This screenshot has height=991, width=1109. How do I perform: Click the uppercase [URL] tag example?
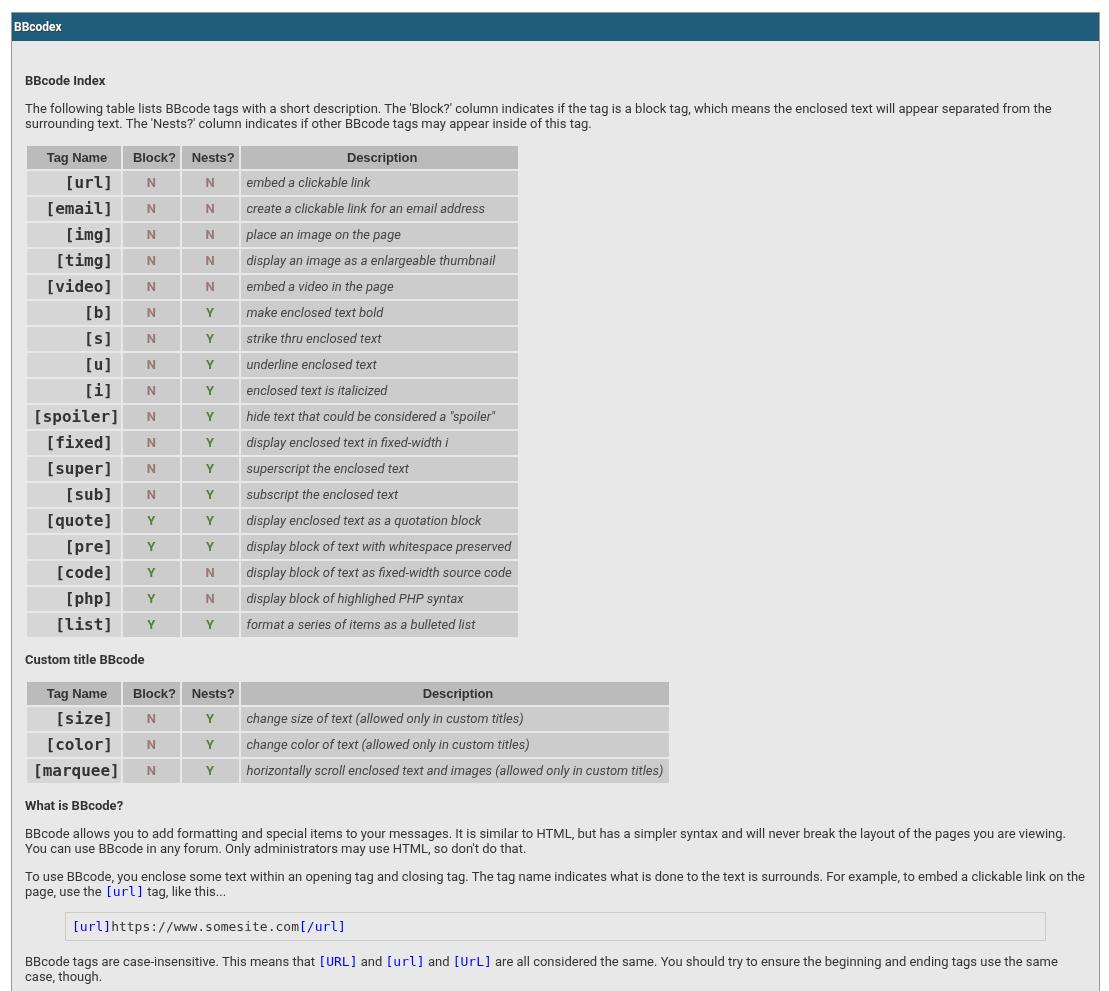pyautogui.click(x=337, y=962)
